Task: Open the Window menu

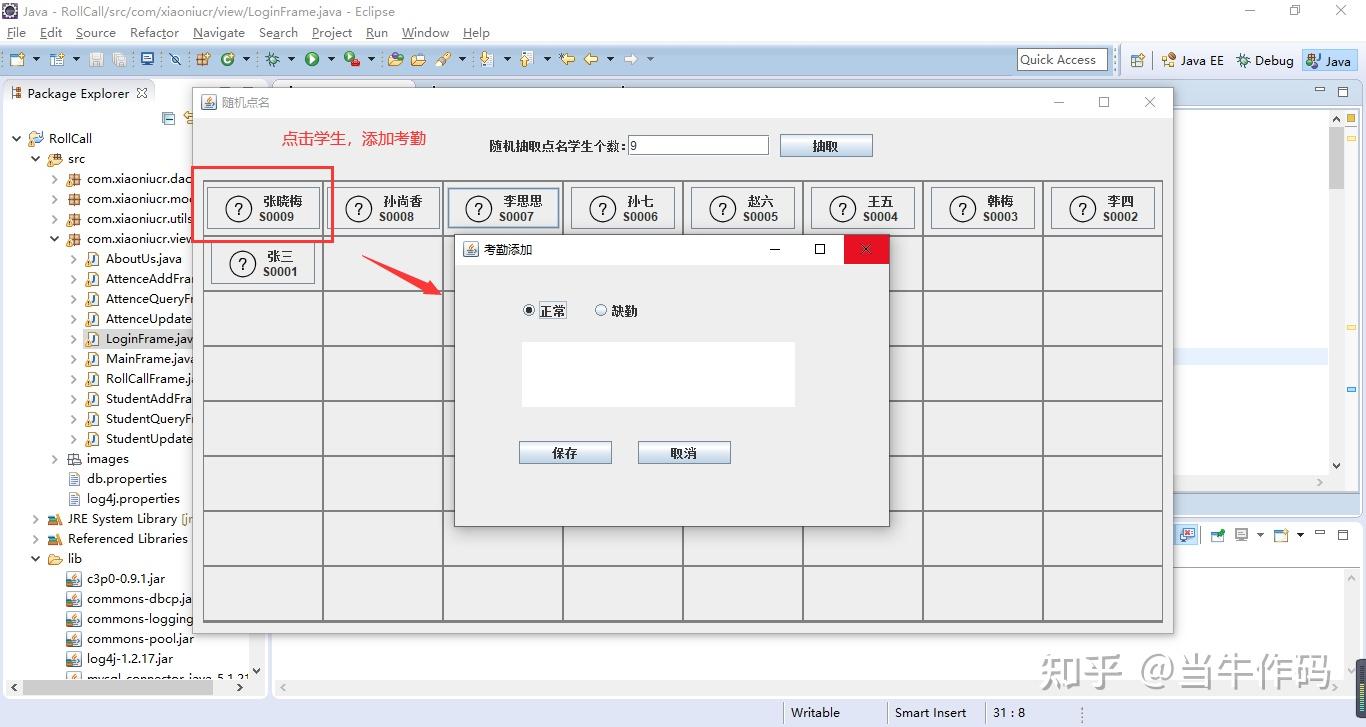Action: click(x=425, y=33)
